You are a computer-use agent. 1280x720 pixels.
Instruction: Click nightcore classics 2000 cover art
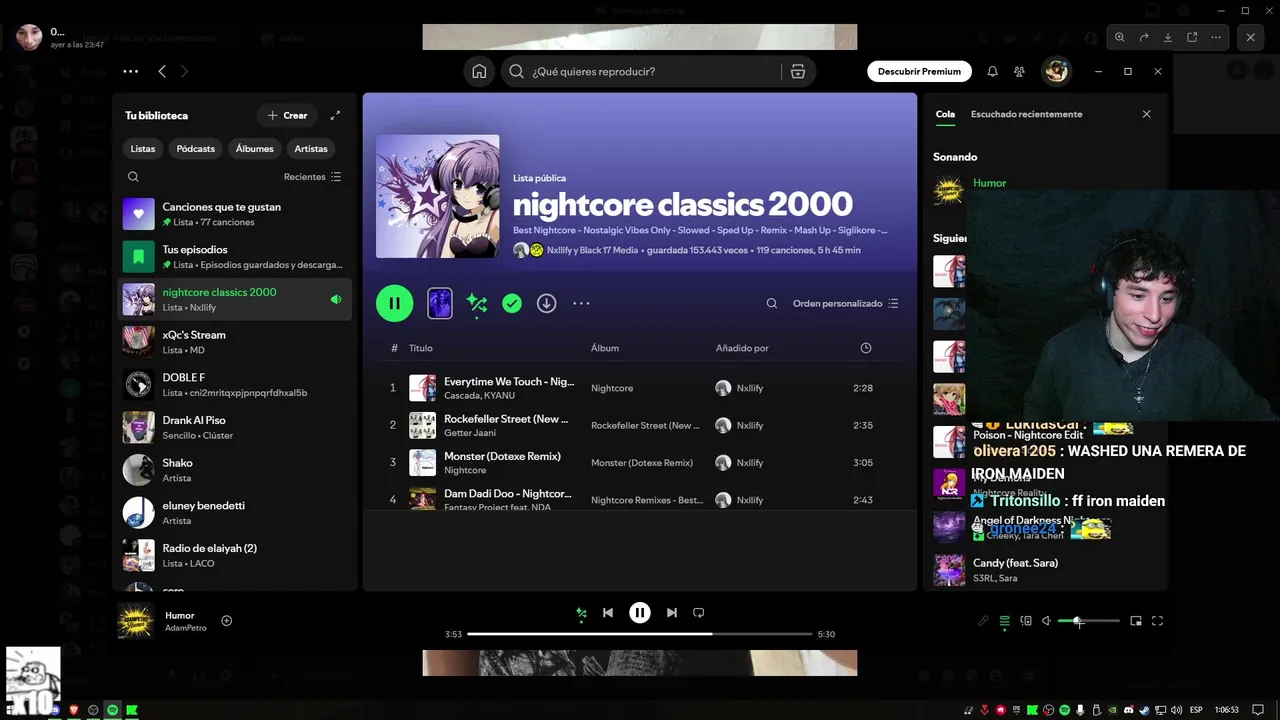coord(437,196)
